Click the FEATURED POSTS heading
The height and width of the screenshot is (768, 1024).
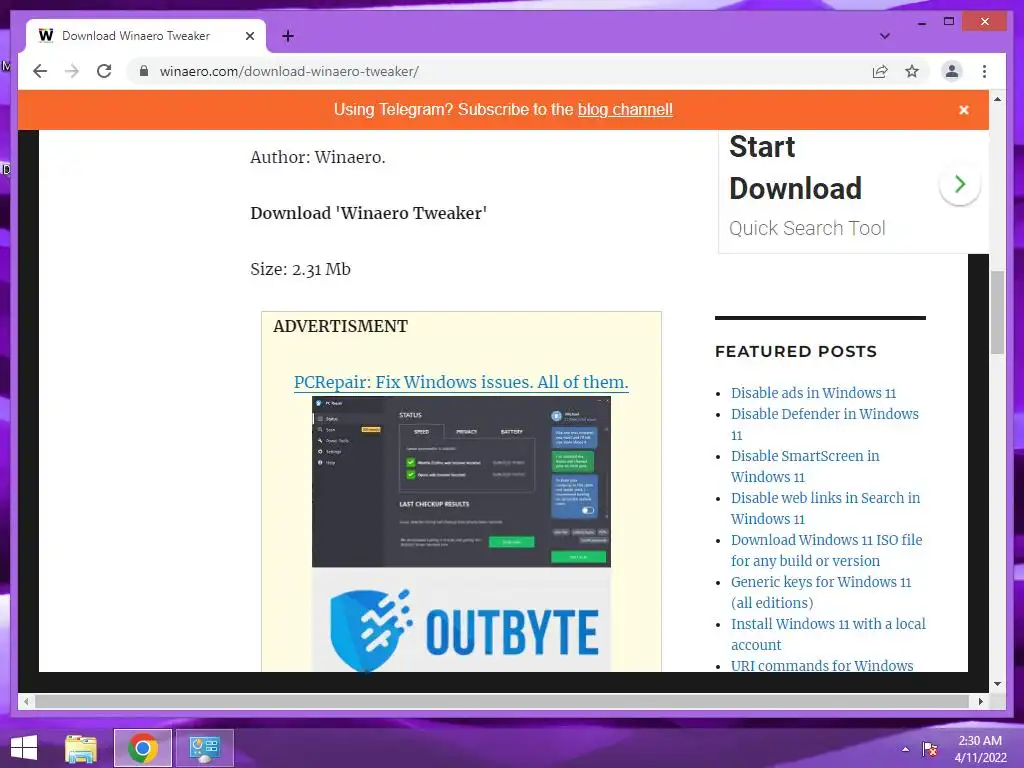coord(795,351)
